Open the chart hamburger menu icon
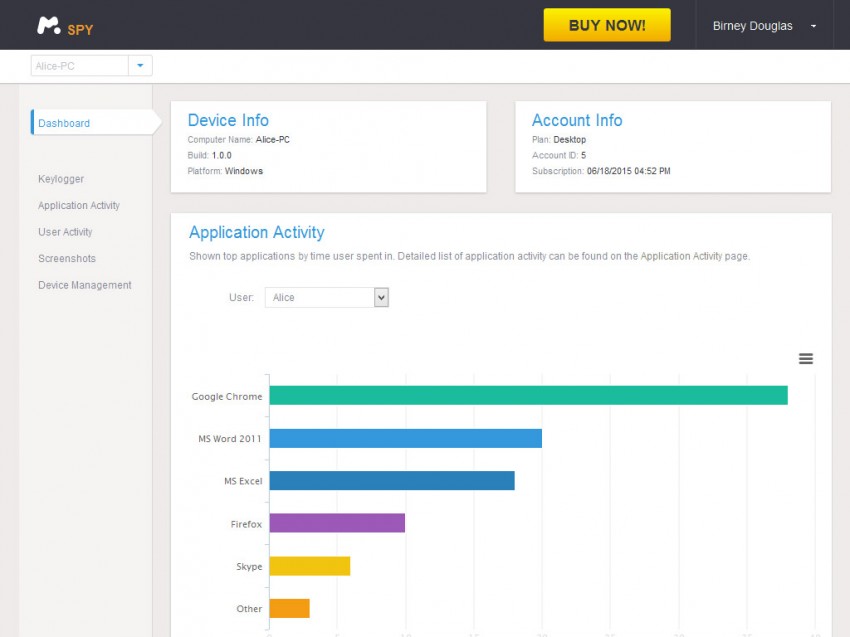Viewport: 850px width, 637px height. [x=805, y=359]
